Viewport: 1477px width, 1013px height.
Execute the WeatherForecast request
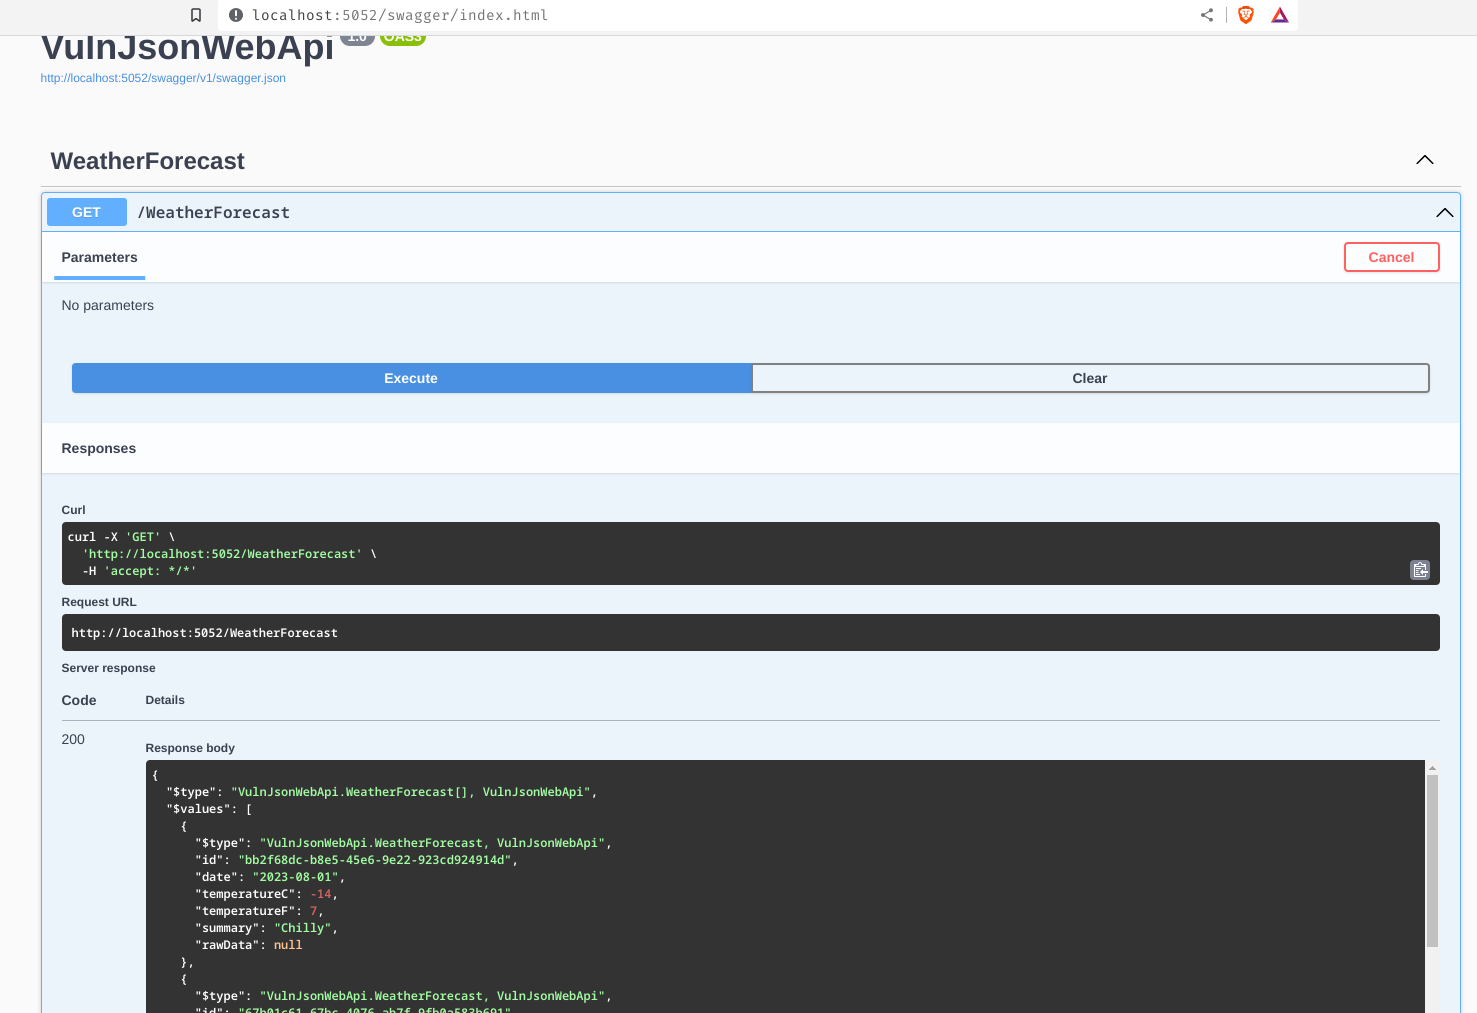[411, 378]
